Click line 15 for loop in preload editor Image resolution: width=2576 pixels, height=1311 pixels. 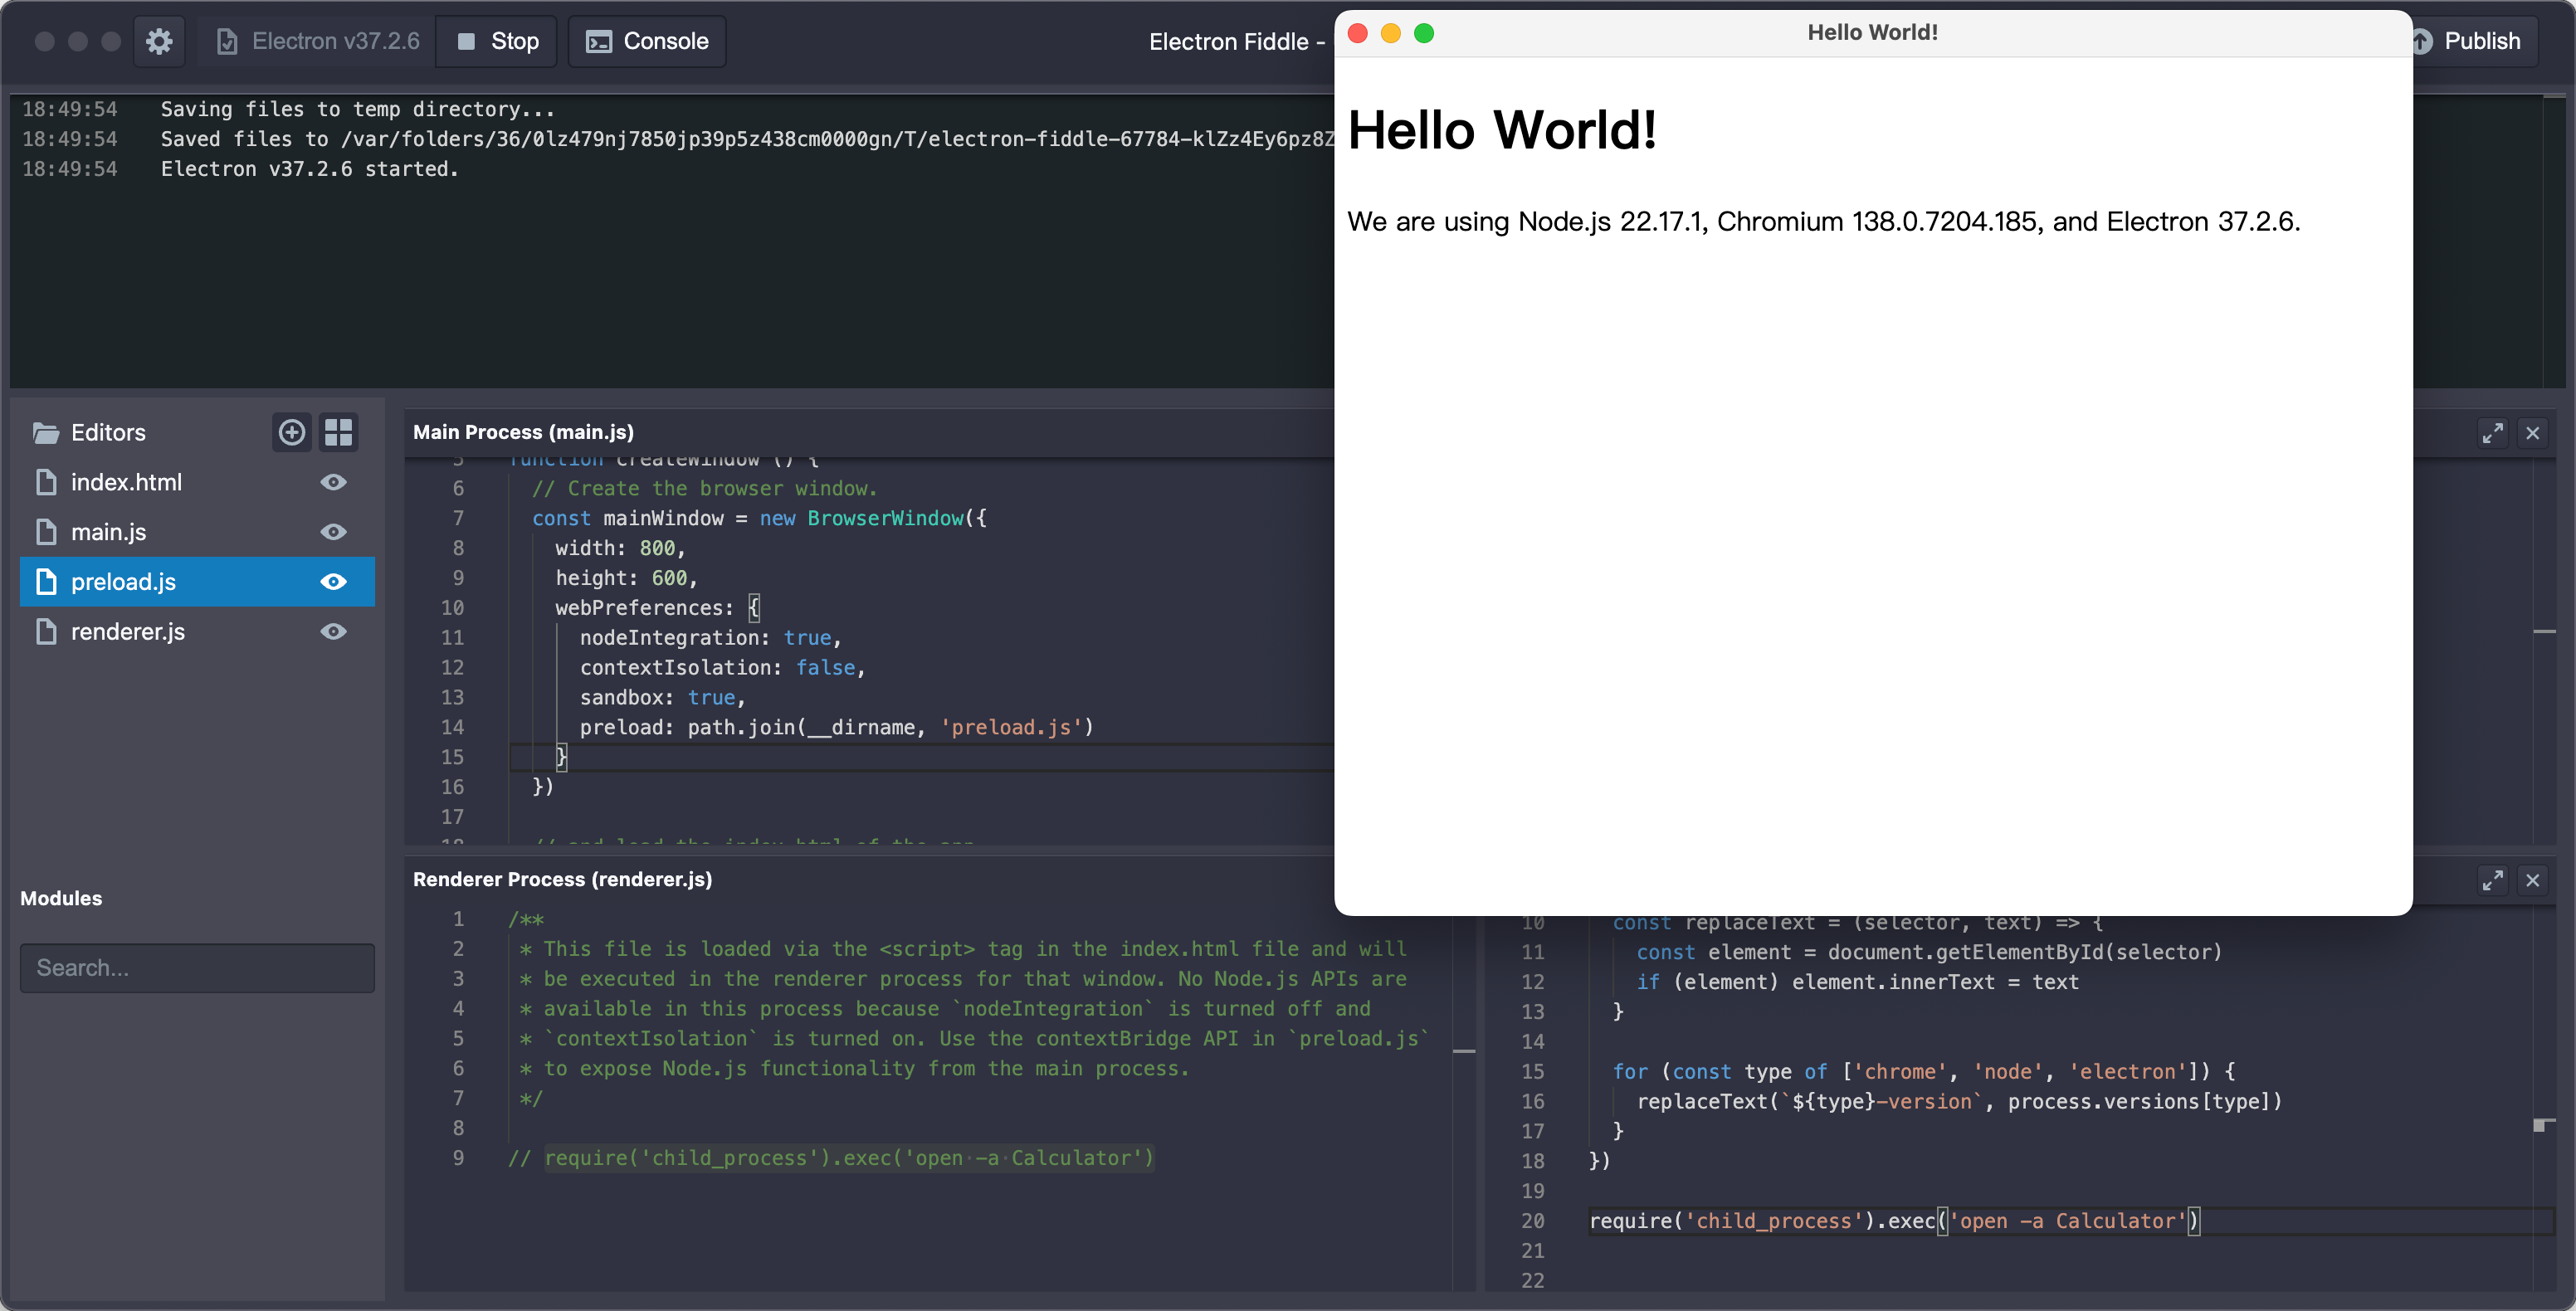tap(1924, 1071)
